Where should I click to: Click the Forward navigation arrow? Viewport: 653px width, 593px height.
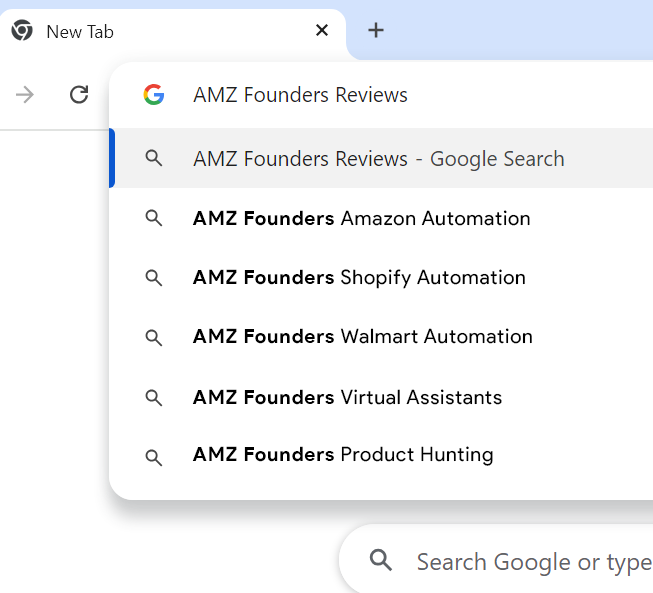25,95
